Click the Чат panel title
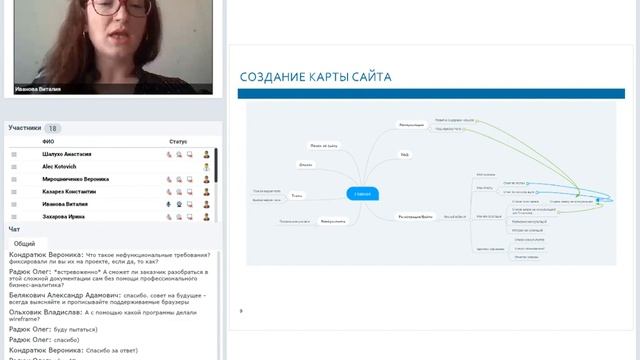The height and width of the screenshot is (360, 640). [14, 229]
